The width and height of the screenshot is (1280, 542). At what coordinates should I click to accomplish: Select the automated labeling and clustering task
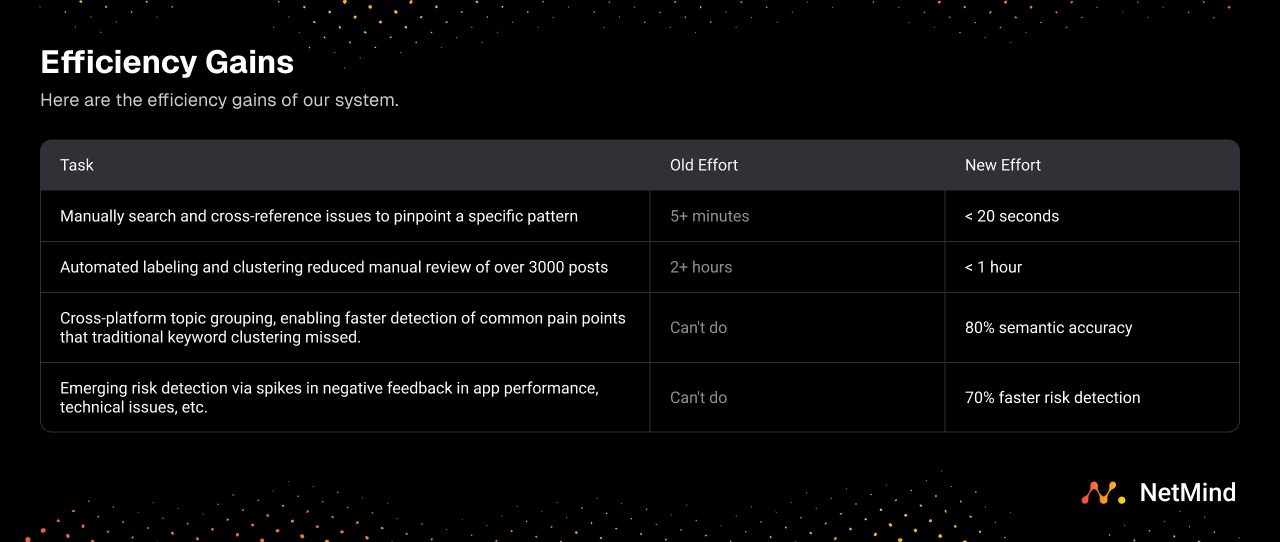(x=334, y=267)
